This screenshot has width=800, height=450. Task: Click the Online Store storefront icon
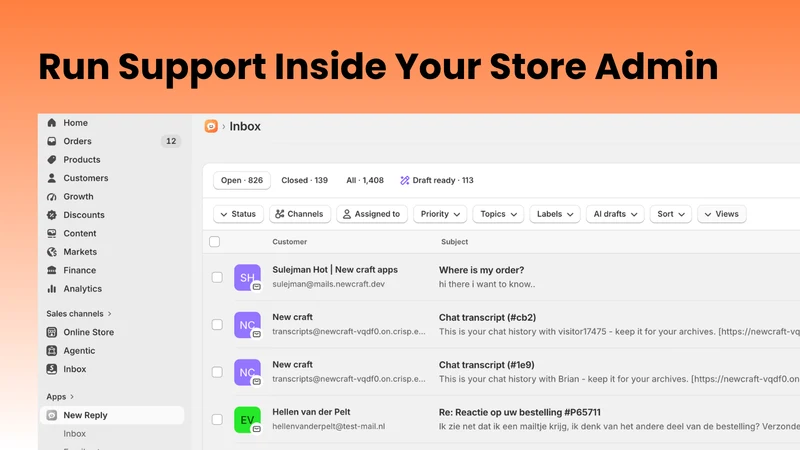(52, 332)
